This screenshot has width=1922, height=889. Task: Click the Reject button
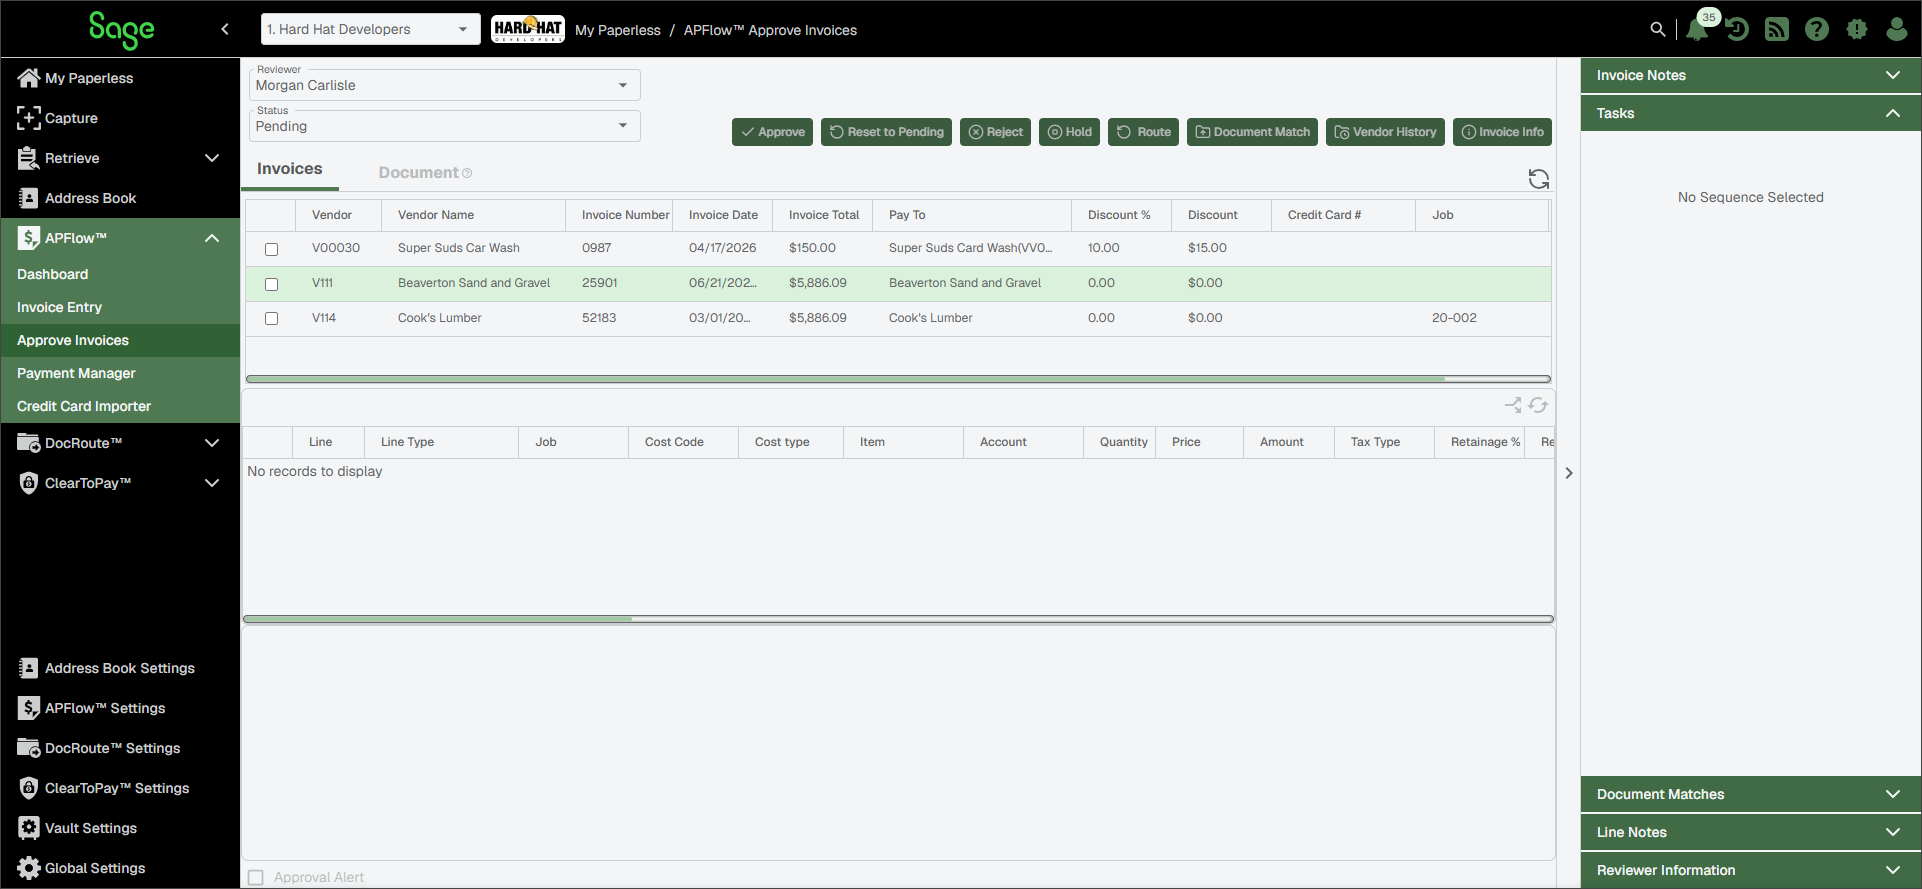click(x=995, y=132)
